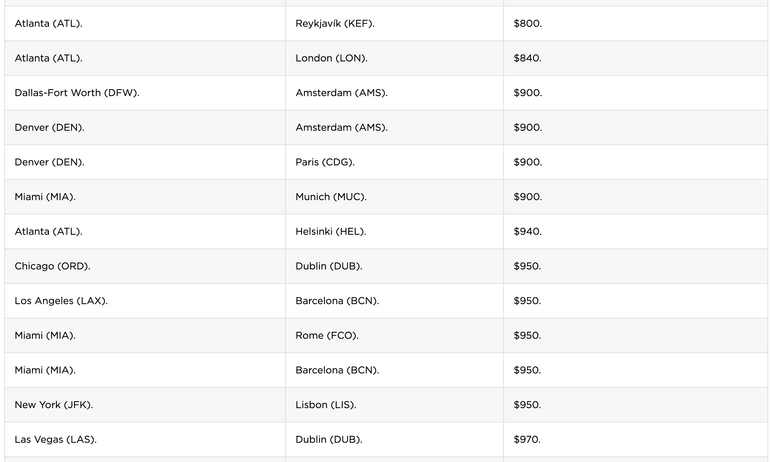770x462 pixels.
Task: Click the Dallas-Fort Worth (DFW) origin cell
Action: (x=77, y=93)
